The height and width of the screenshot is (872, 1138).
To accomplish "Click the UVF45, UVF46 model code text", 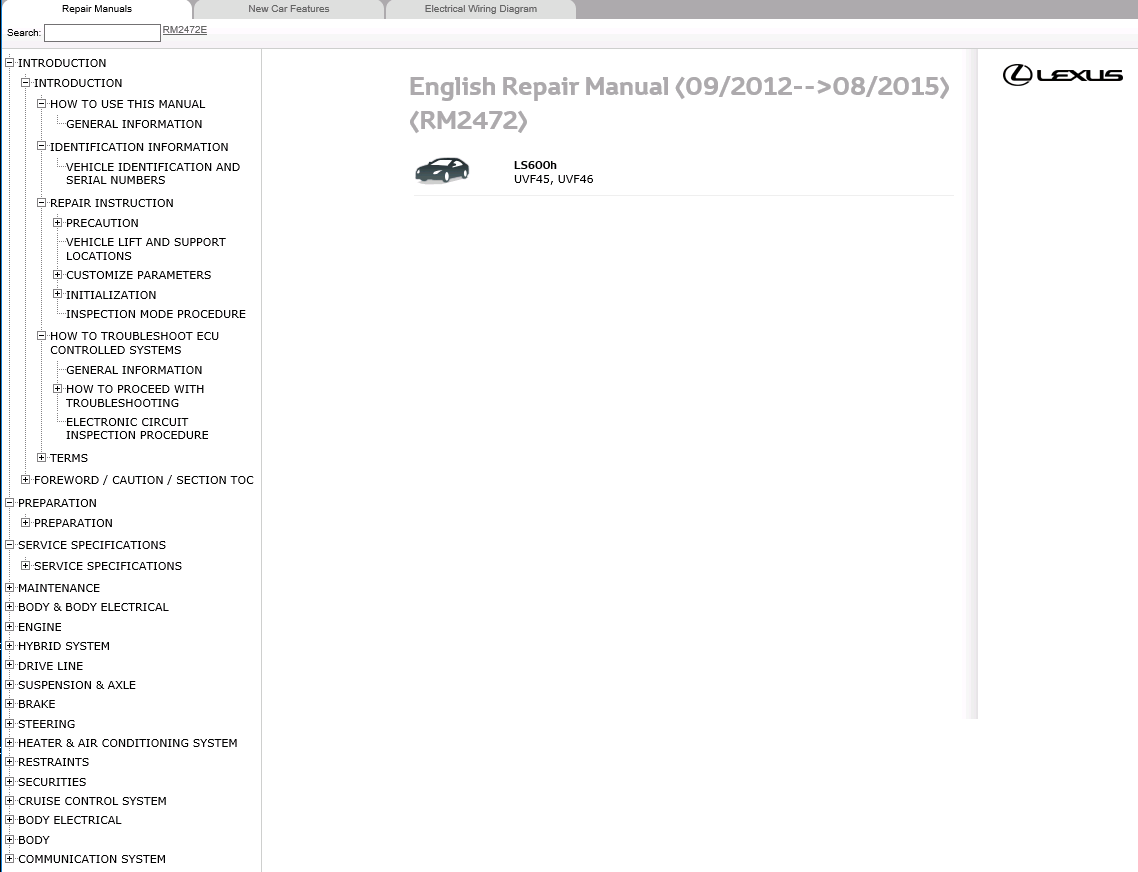I will pos(554,179).
